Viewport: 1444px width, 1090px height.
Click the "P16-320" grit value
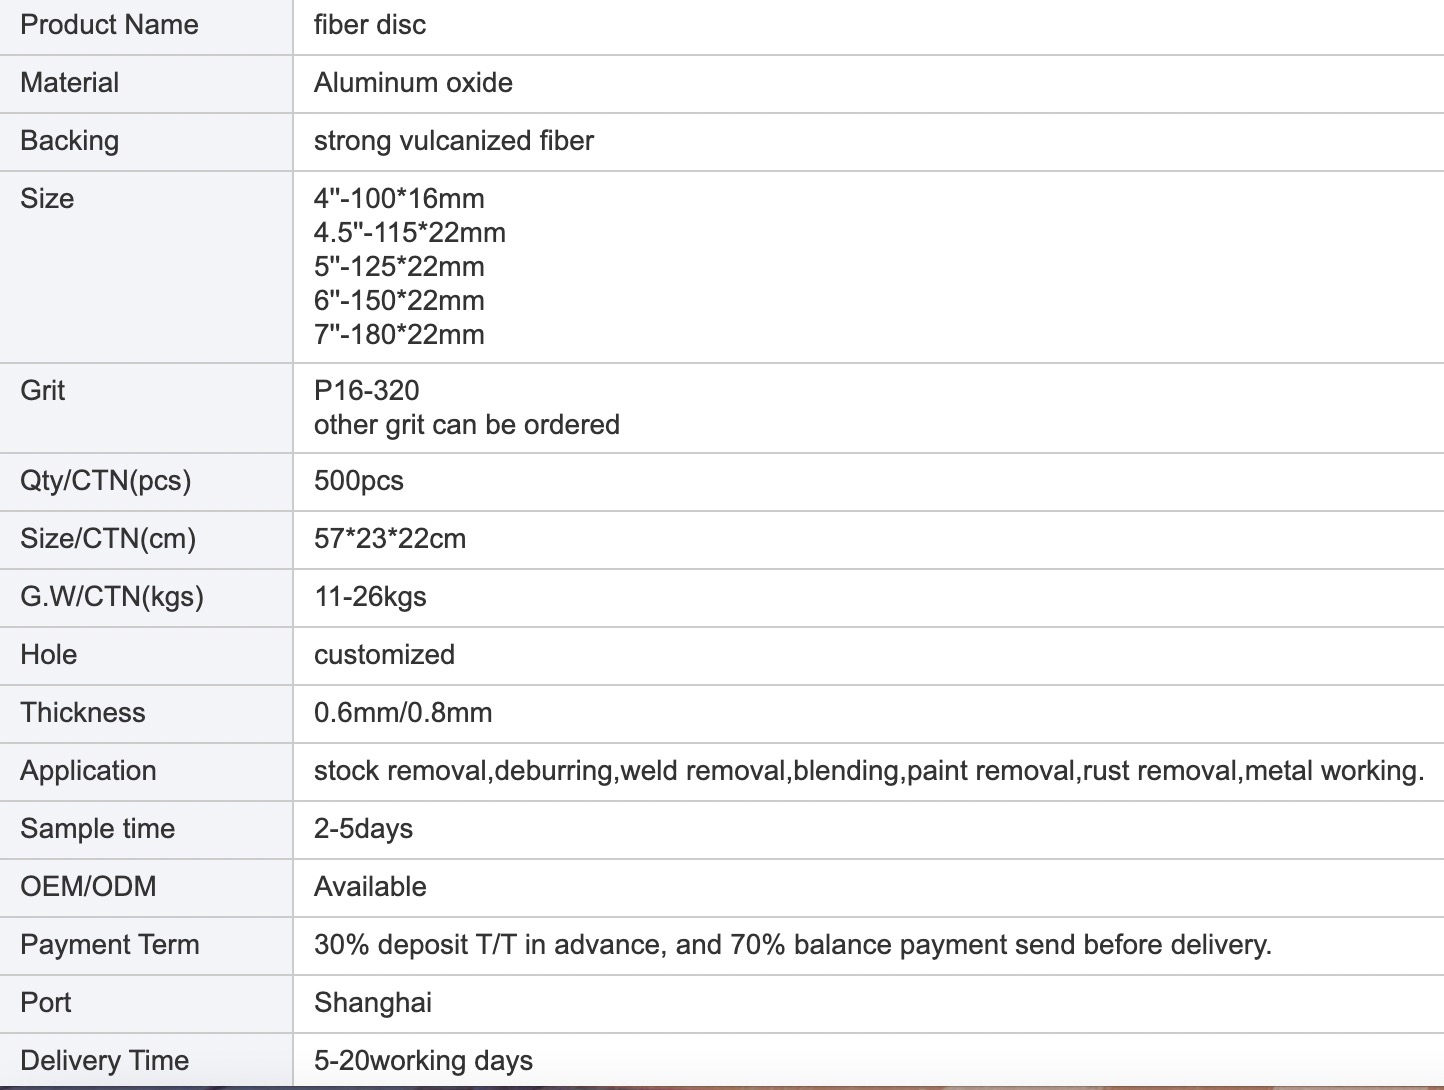click(x=367, y=390)
